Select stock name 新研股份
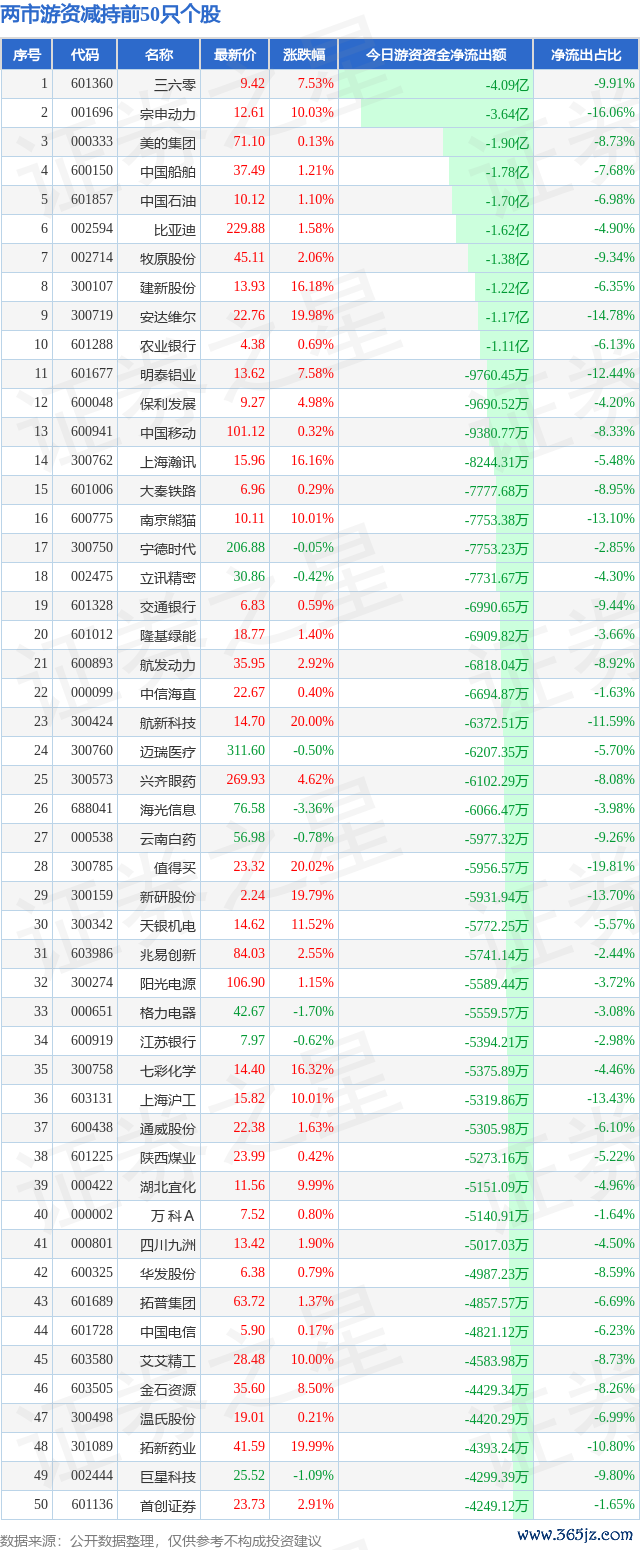 (168, 896)
